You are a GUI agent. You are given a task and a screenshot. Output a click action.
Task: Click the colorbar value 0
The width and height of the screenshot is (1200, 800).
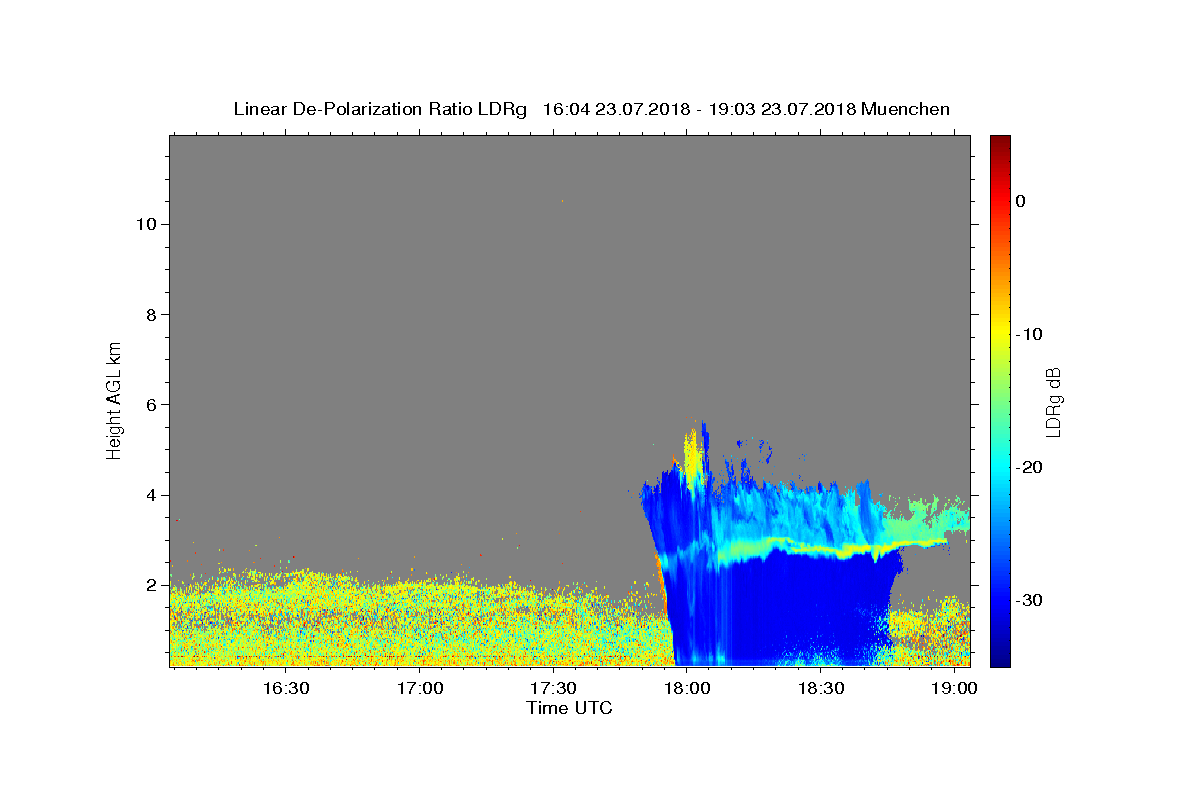(x=1021, y=201)
